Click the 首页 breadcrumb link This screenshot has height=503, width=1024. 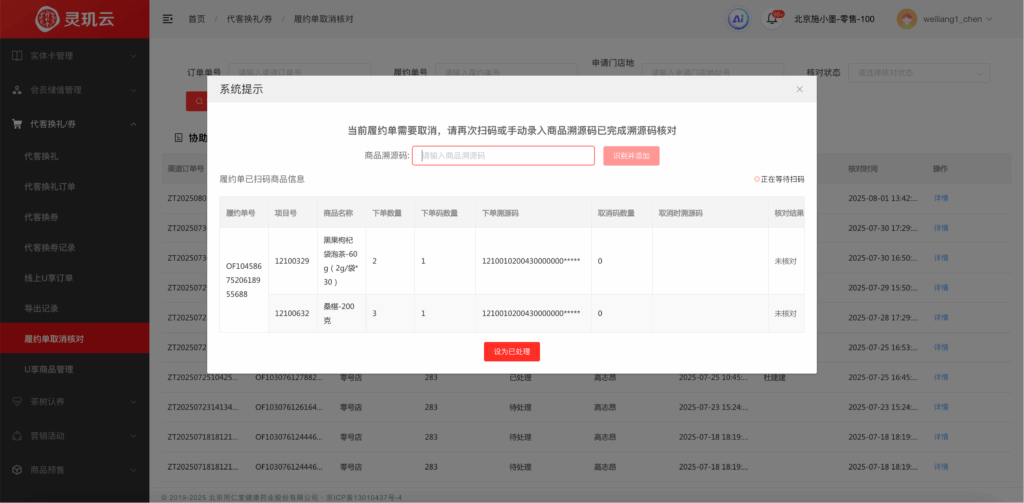click(197, 19)
